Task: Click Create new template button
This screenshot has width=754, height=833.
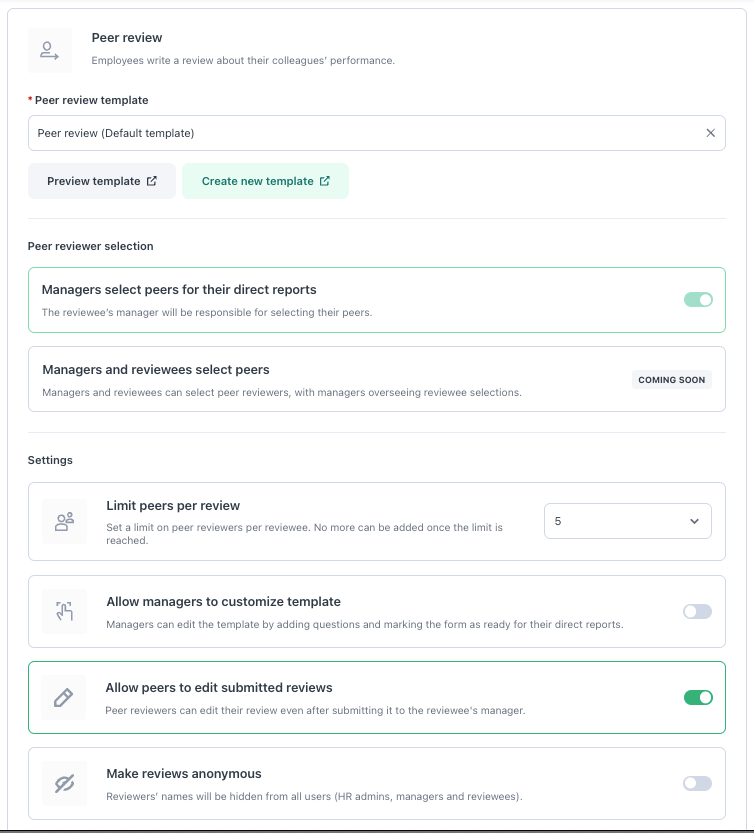Action: coord(265,182)
